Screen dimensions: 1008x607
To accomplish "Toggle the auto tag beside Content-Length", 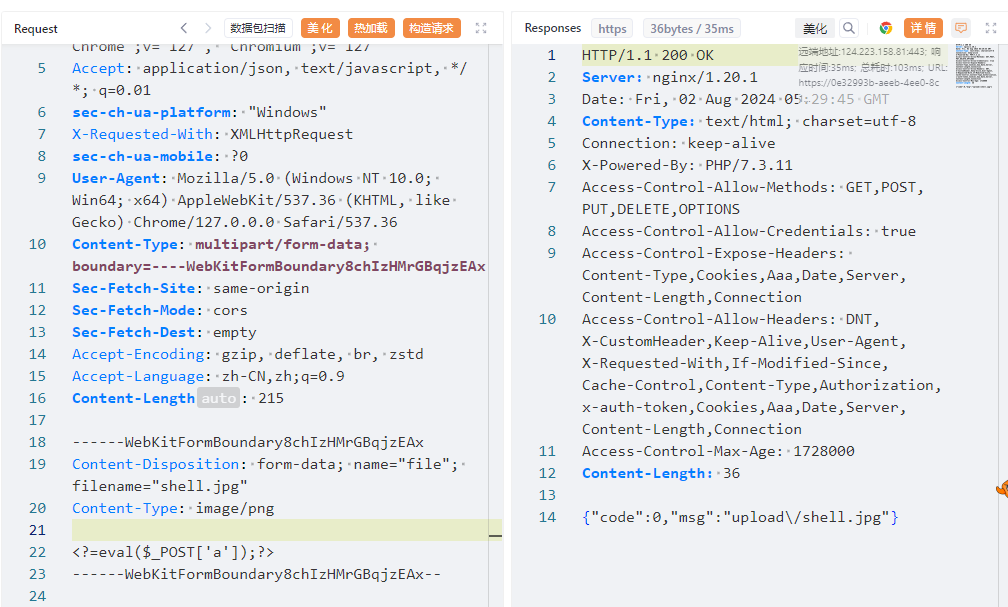I will pyautogui.click(x=219, y=398).
